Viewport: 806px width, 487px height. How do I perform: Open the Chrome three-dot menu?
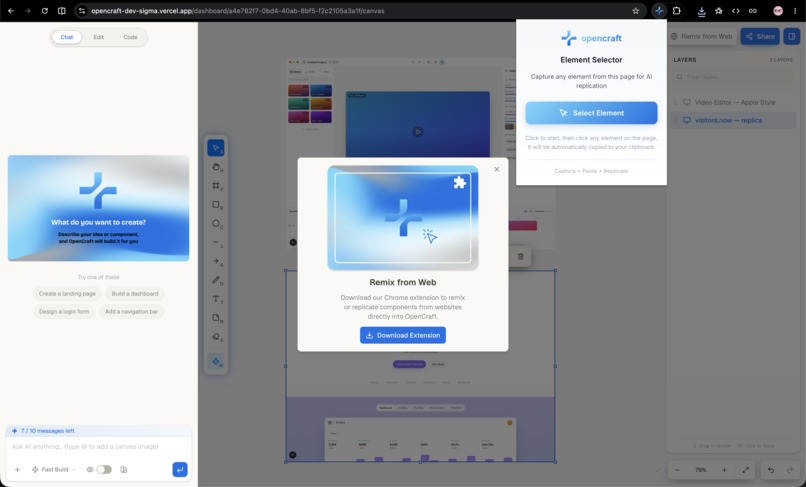tap(795, 11)
